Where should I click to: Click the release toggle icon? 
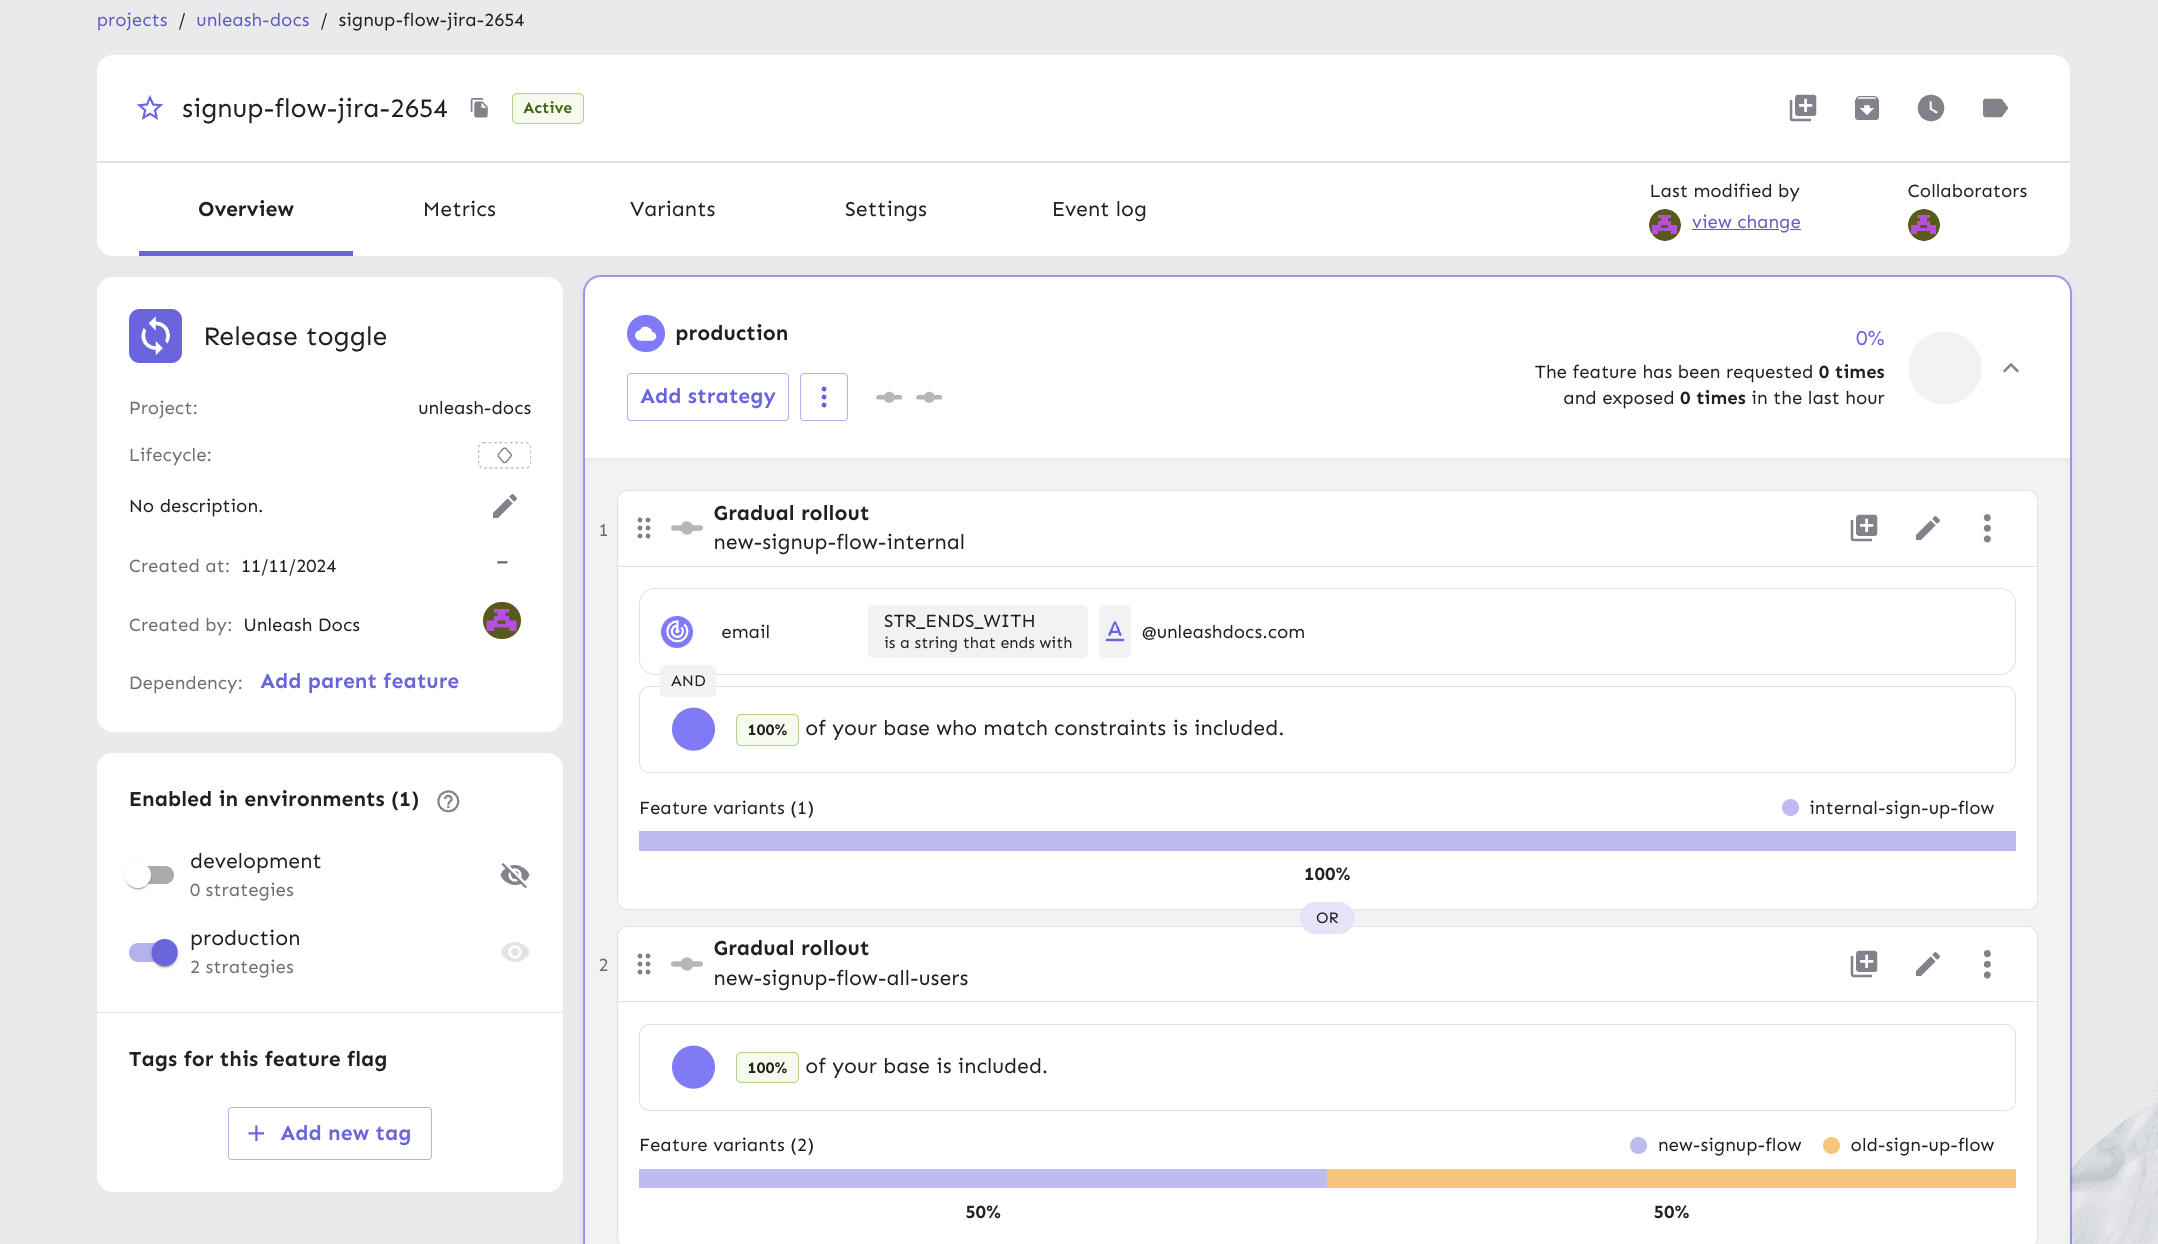coord(156,335)
